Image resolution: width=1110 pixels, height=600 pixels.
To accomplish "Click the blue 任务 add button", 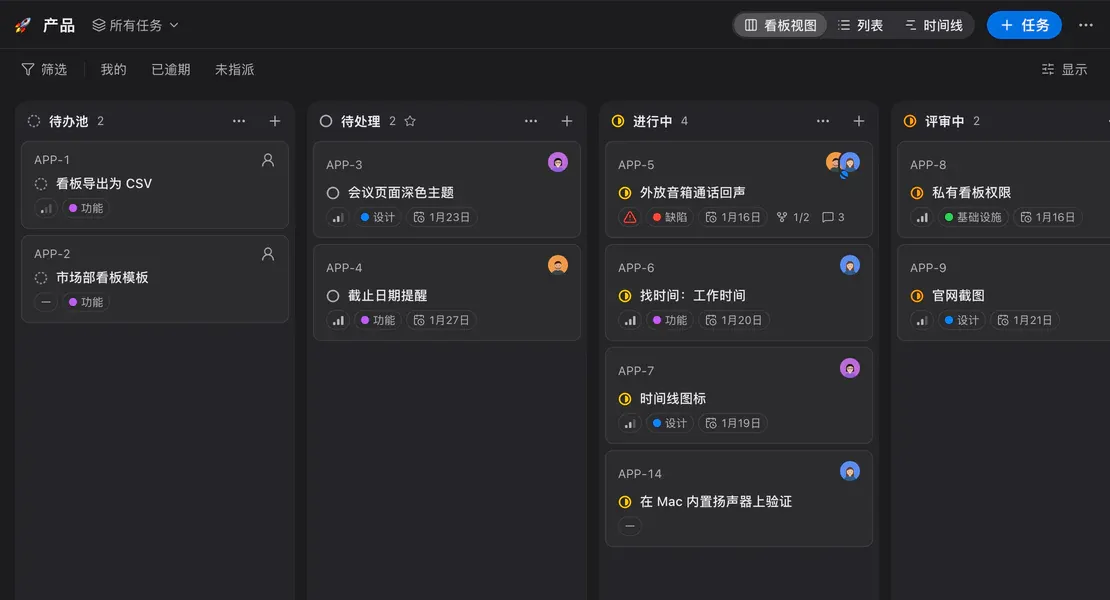I will pos(1024,25).
